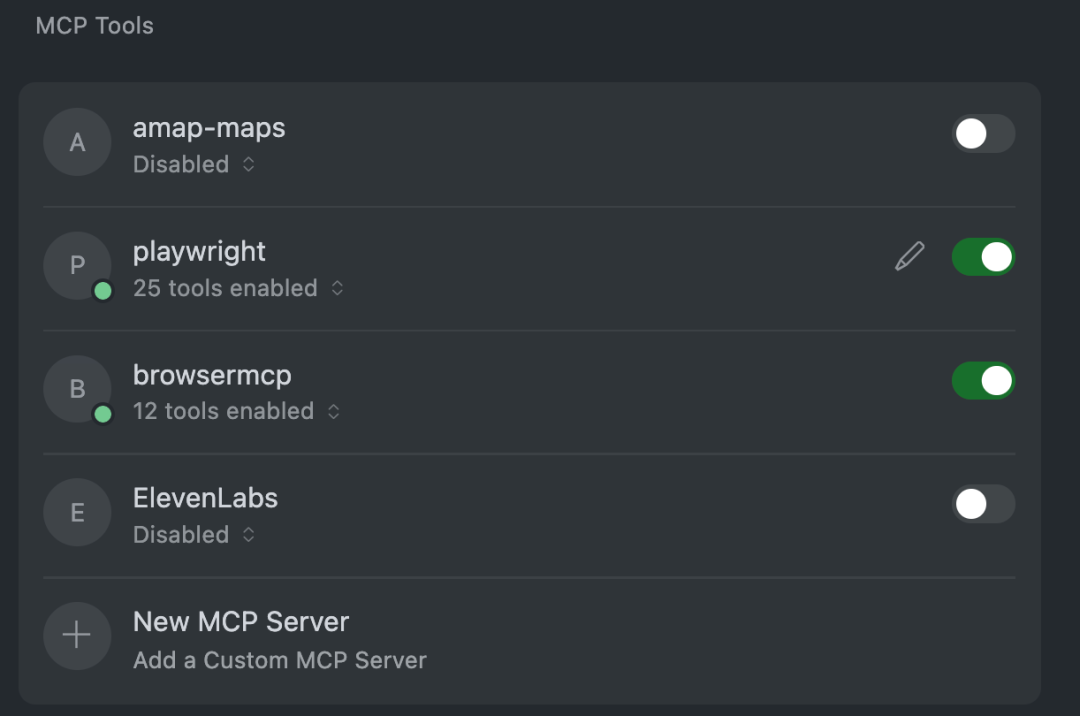Edit the playwright server with pencil icon

coord(909,257)
